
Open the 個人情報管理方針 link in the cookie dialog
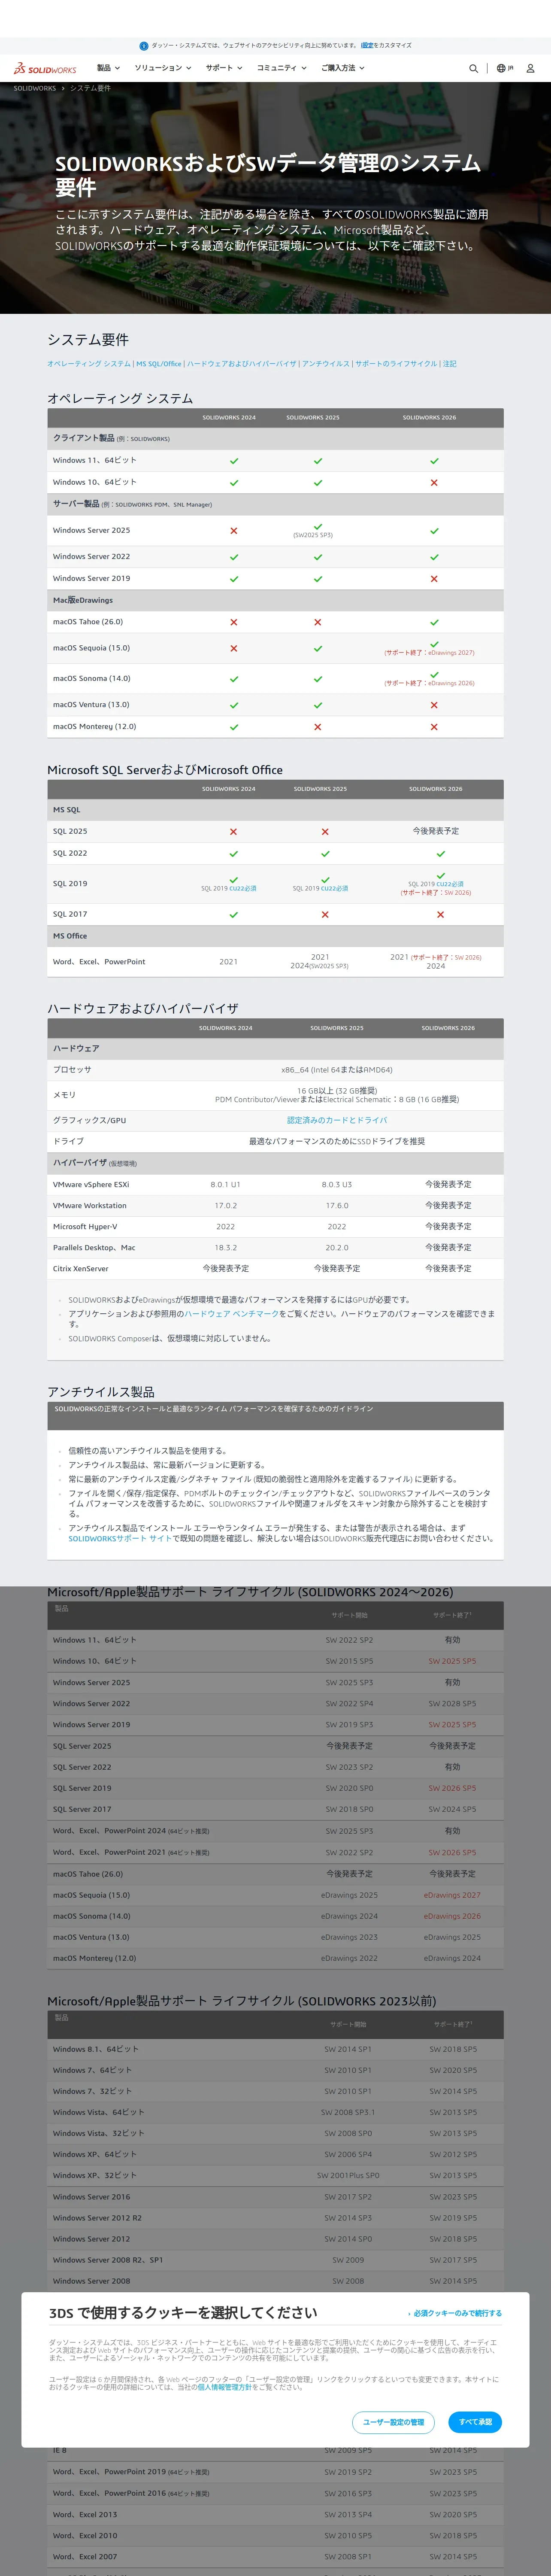tap(224, 2387)
